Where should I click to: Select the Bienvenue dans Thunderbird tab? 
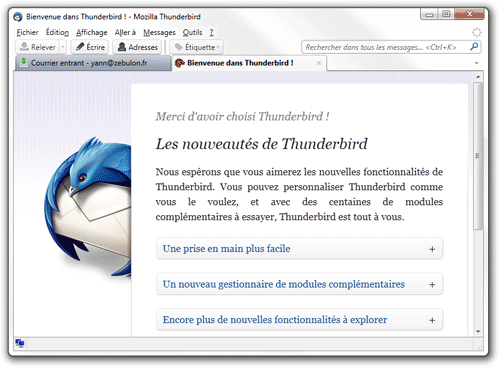[x=249, y=63]
